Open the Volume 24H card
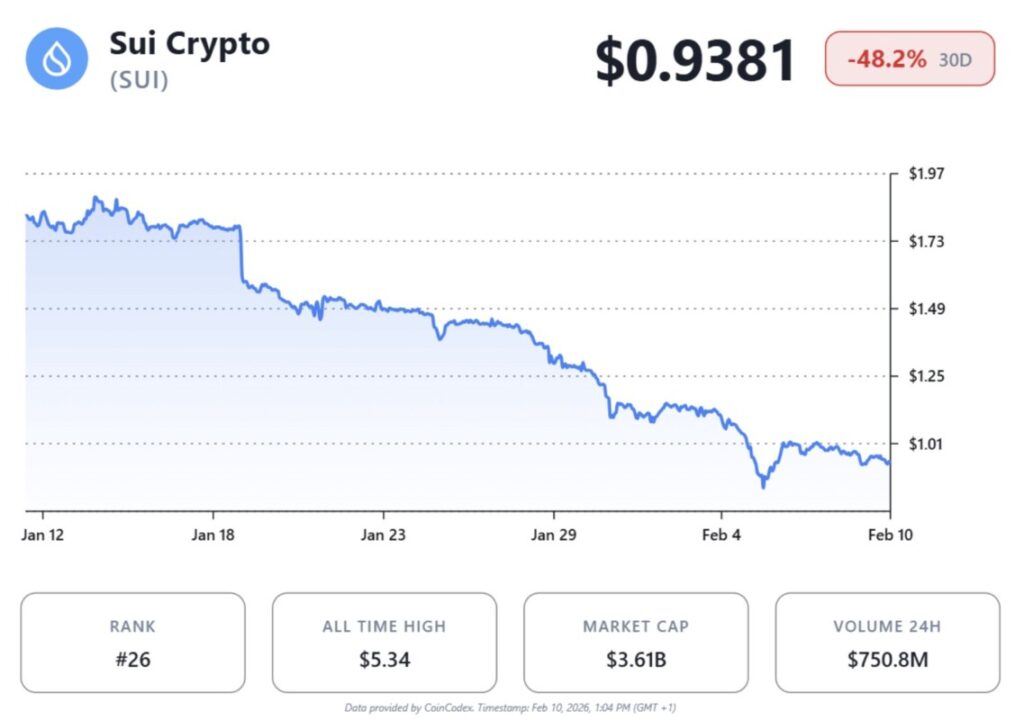The height and width of the screenshot is (720, 1024). tap(887, 642)
